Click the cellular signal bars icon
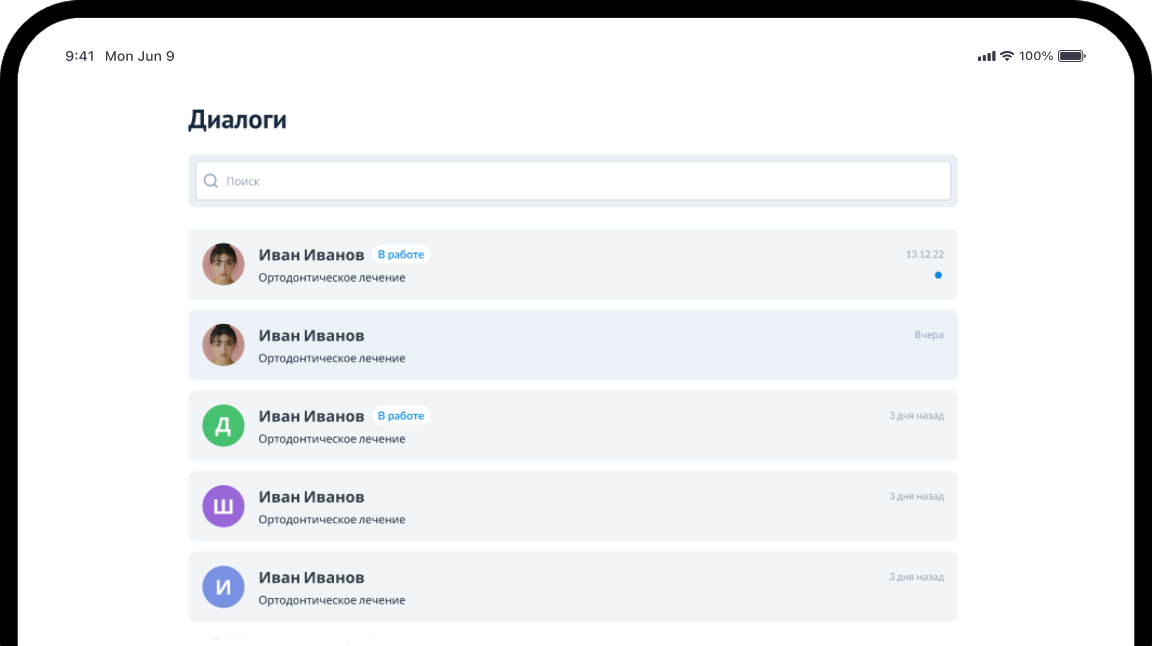This screenshot has height=646, width=1152. point(987,56)
